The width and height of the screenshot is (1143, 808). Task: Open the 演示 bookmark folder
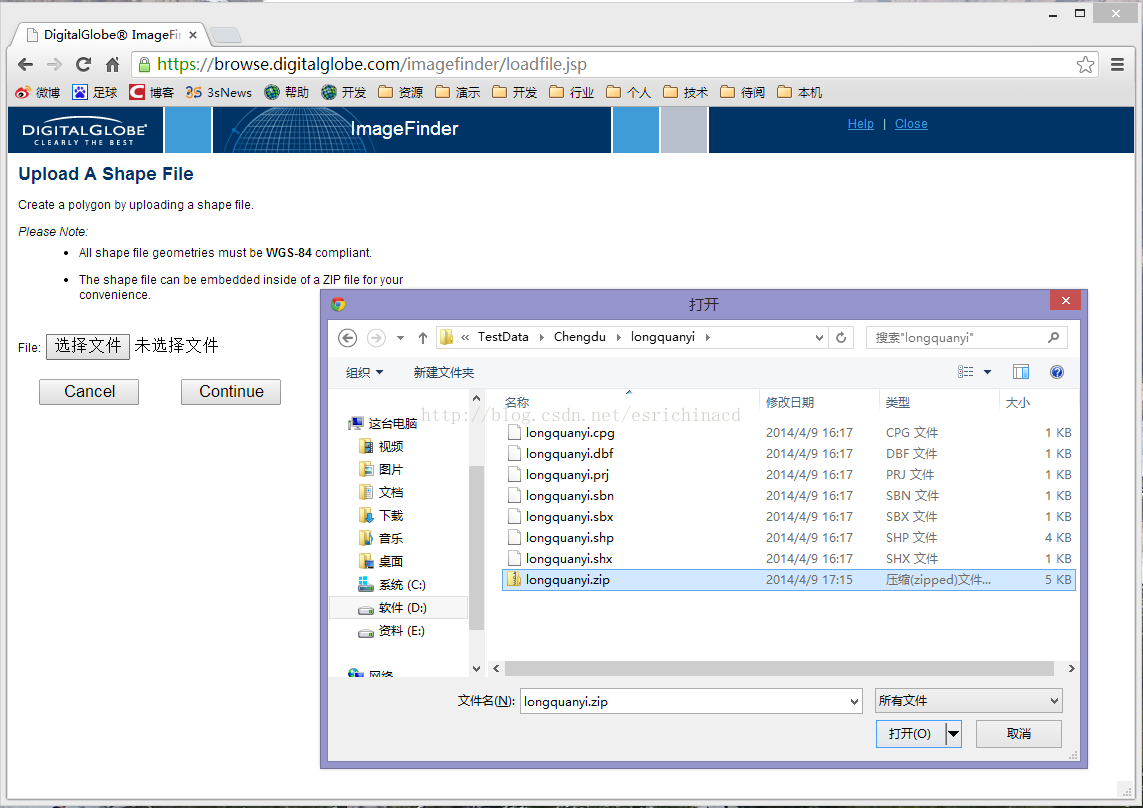tap(458, 92)
